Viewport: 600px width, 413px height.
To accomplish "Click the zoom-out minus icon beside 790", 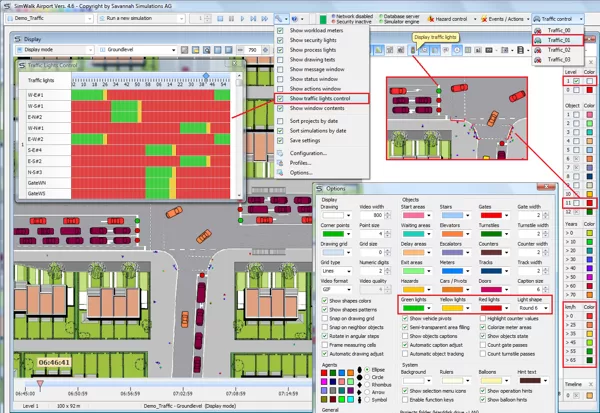I will tap(240, 50).
